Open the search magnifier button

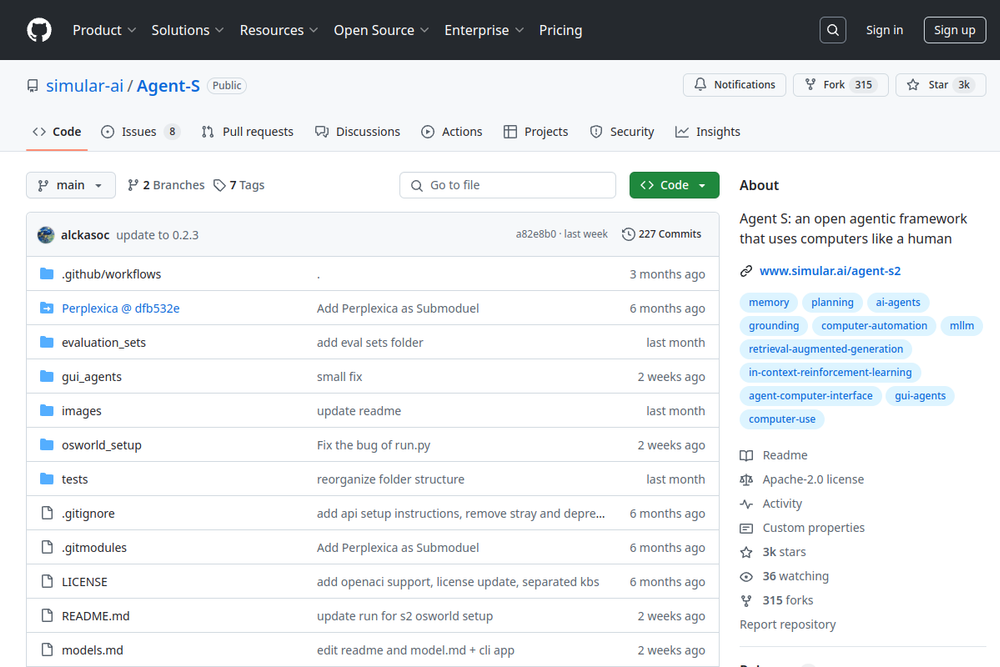pos(832,30)
